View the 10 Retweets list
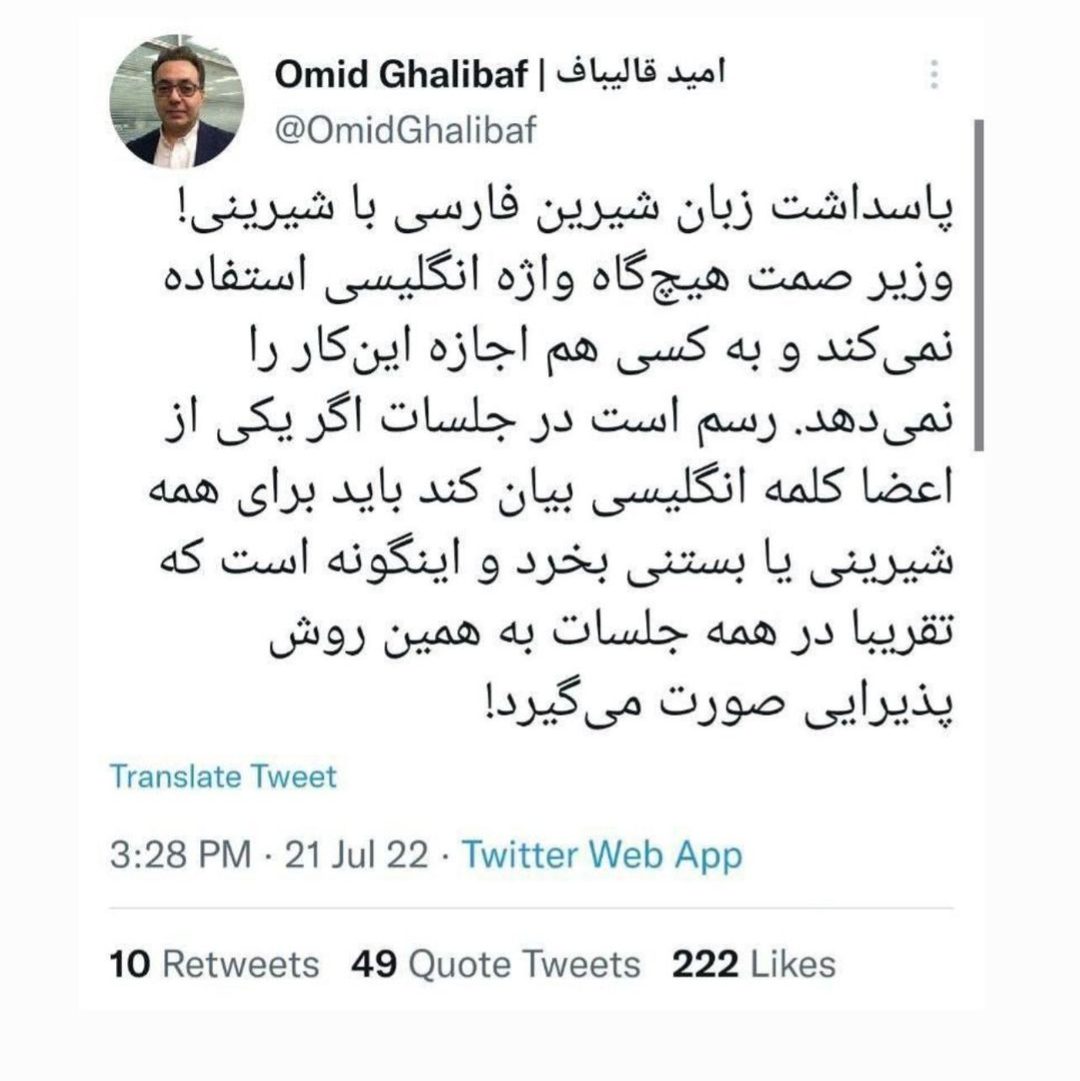This screenshot has width=1080, height=1081. tap(214, 964)
